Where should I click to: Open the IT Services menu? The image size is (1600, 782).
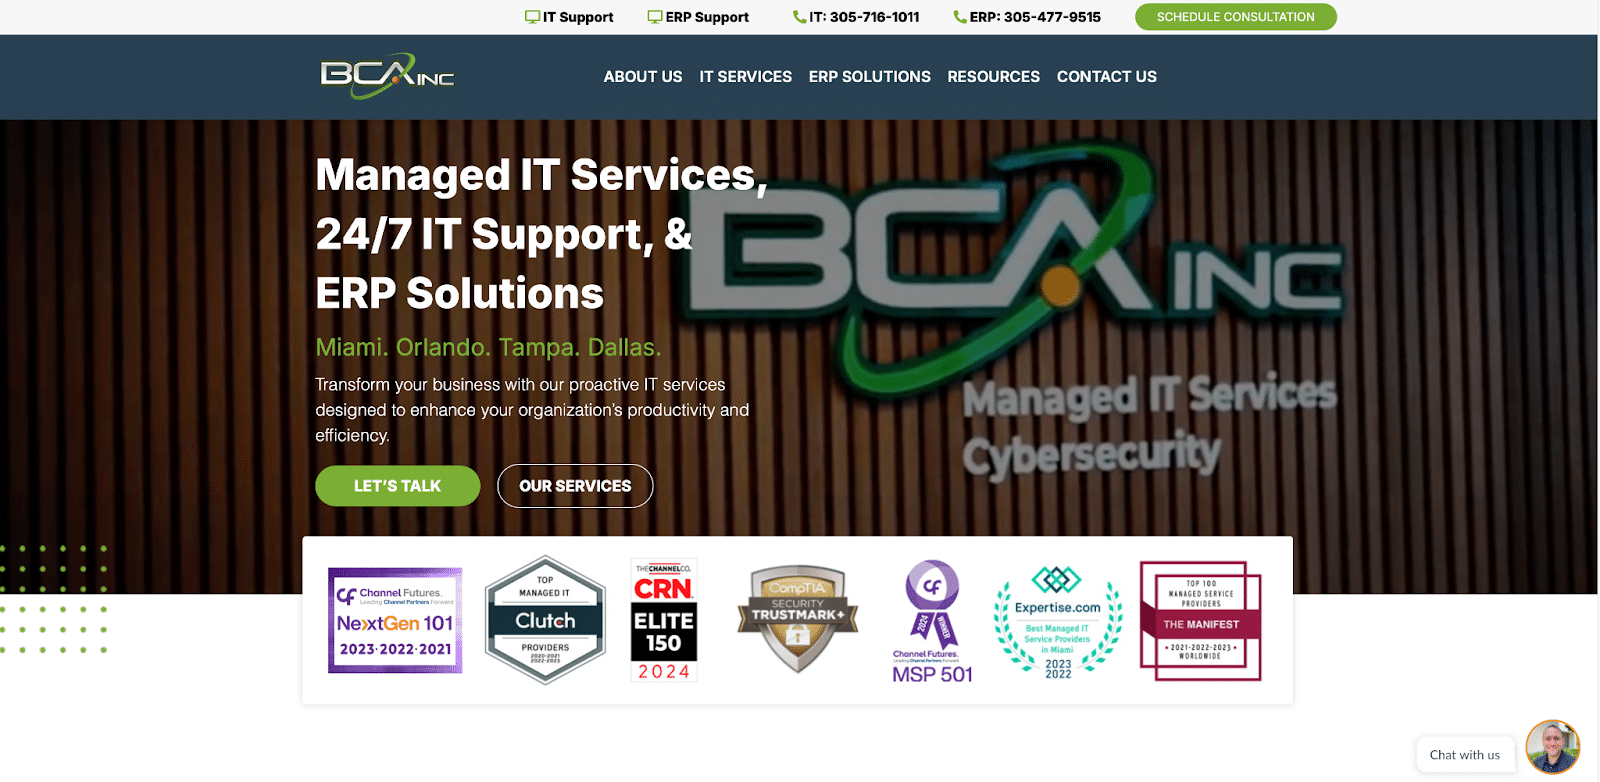[x=746, y=77]
